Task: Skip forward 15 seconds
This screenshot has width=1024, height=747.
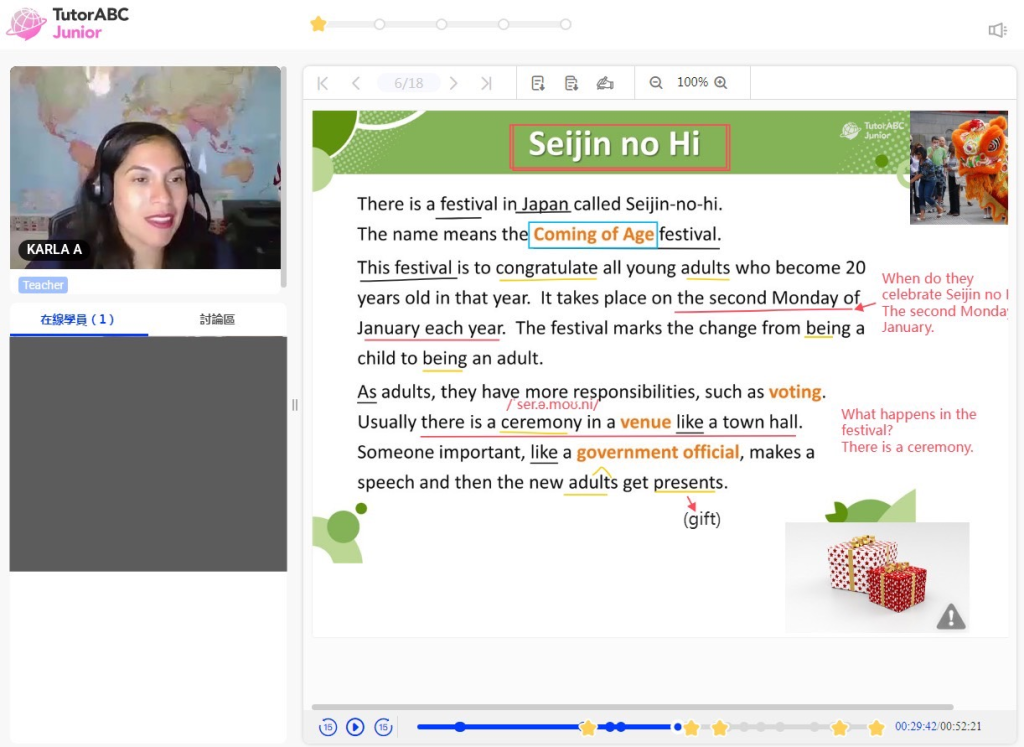Action: pos(383,727)
